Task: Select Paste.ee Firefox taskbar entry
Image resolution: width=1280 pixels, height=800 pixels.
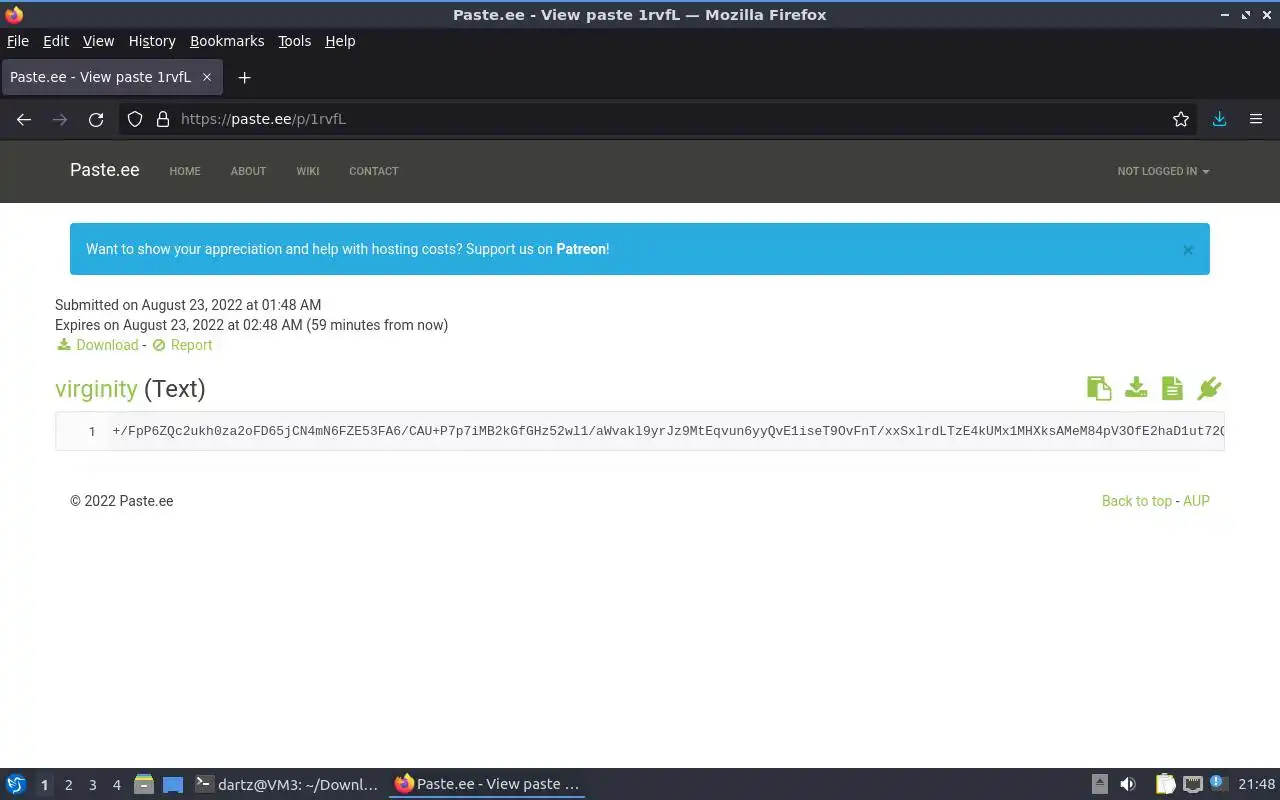Action: 487,785
